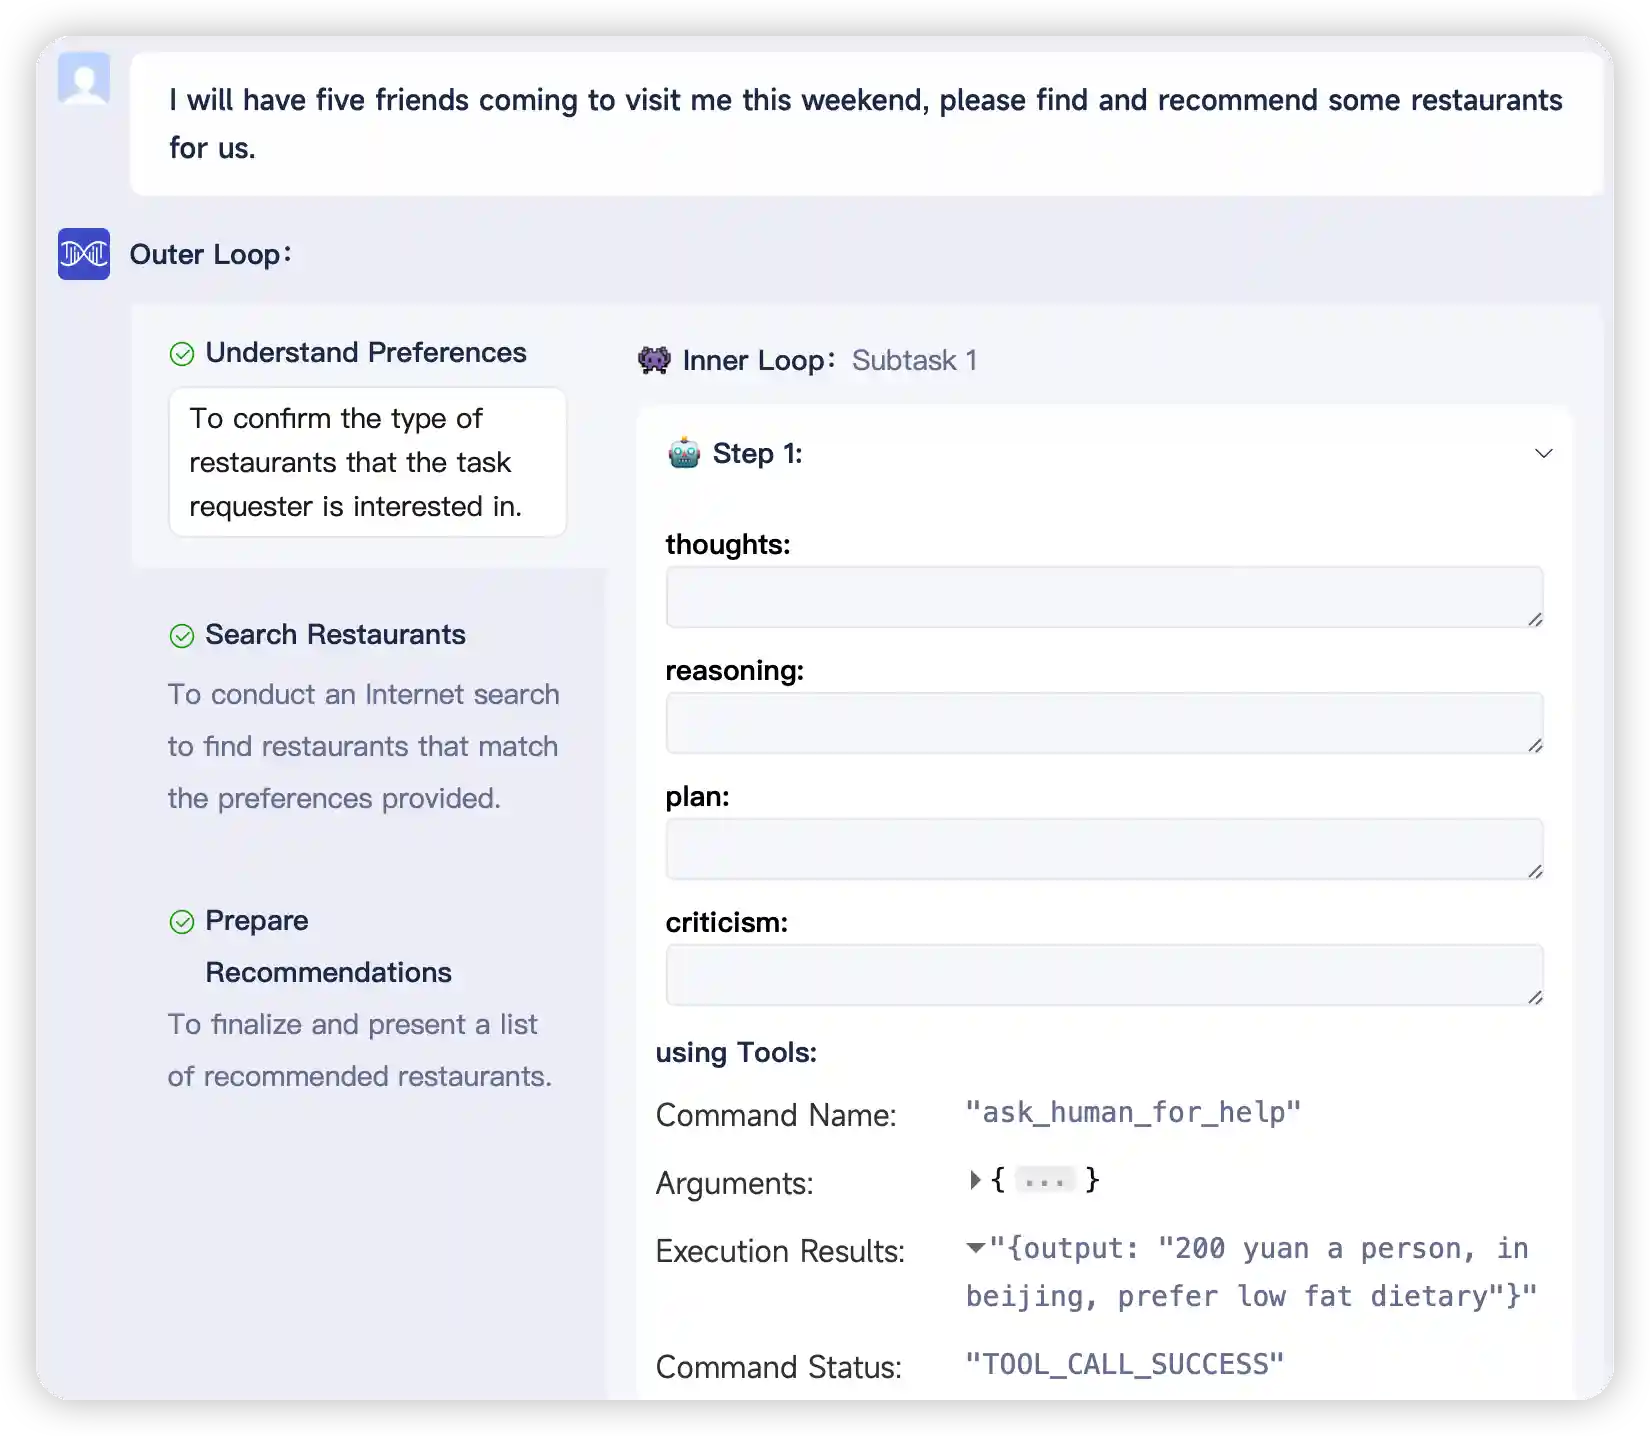Click the checkmark beside Prepare Recommendations
The width and height of the screenshot is (1650, 1436).
tap(183, 922)
